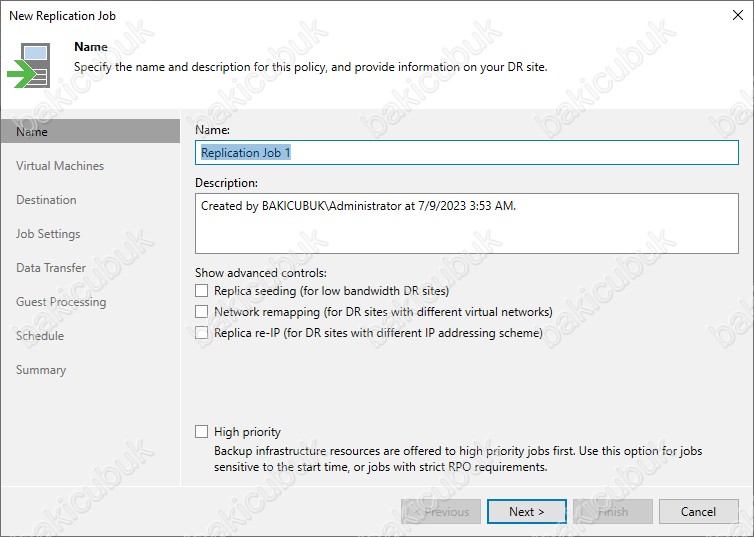Click inside the Description text box
754x537 pixels.
click(x=466, y=223)
